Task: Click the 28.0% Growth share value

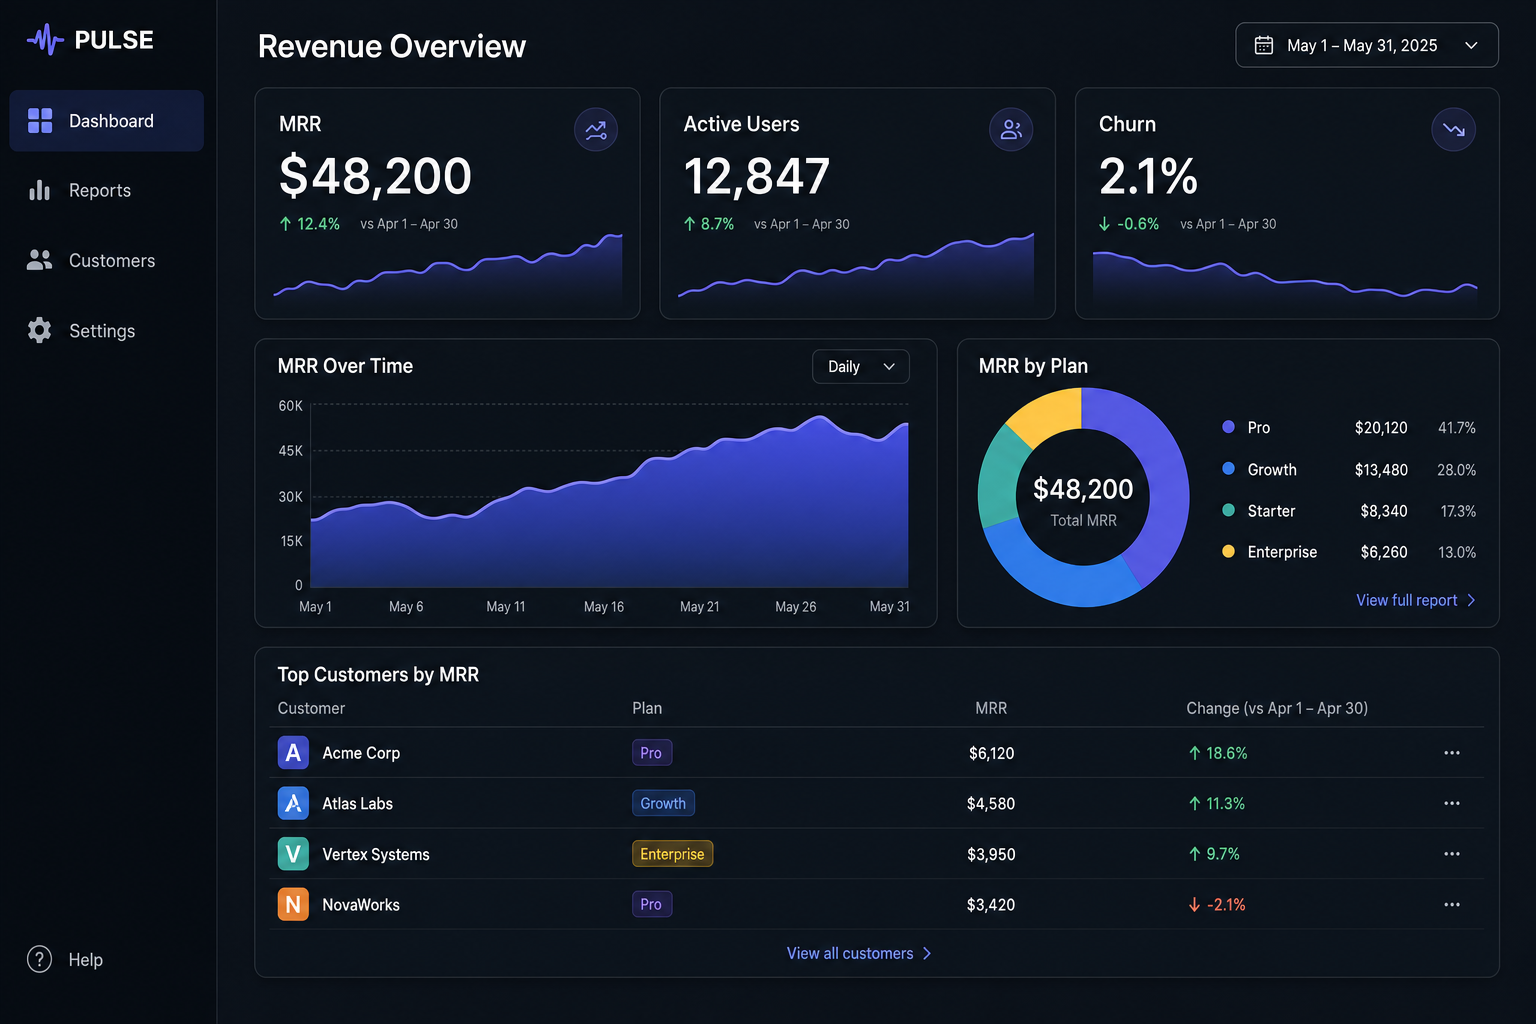Action: click(1456, 470)
